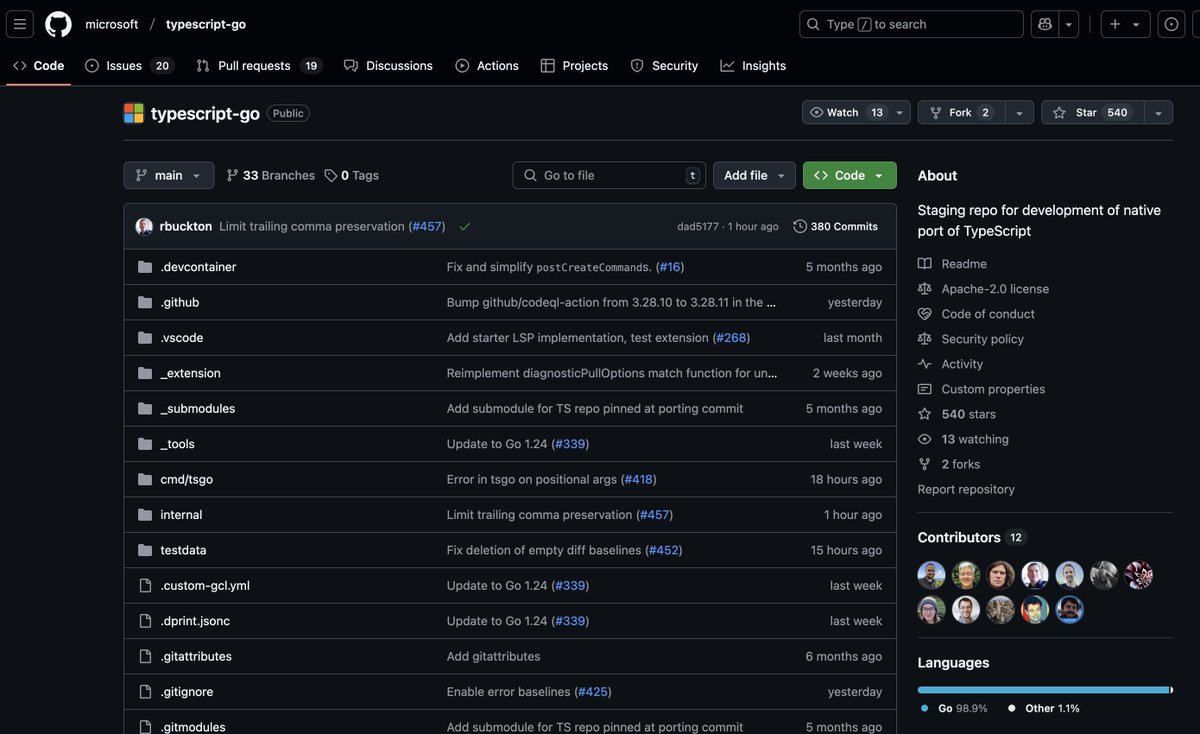This screenshot has width=1200, height=734.
Task: Open the .custom-gcl.yml file
Action: [x=205, y=586]
